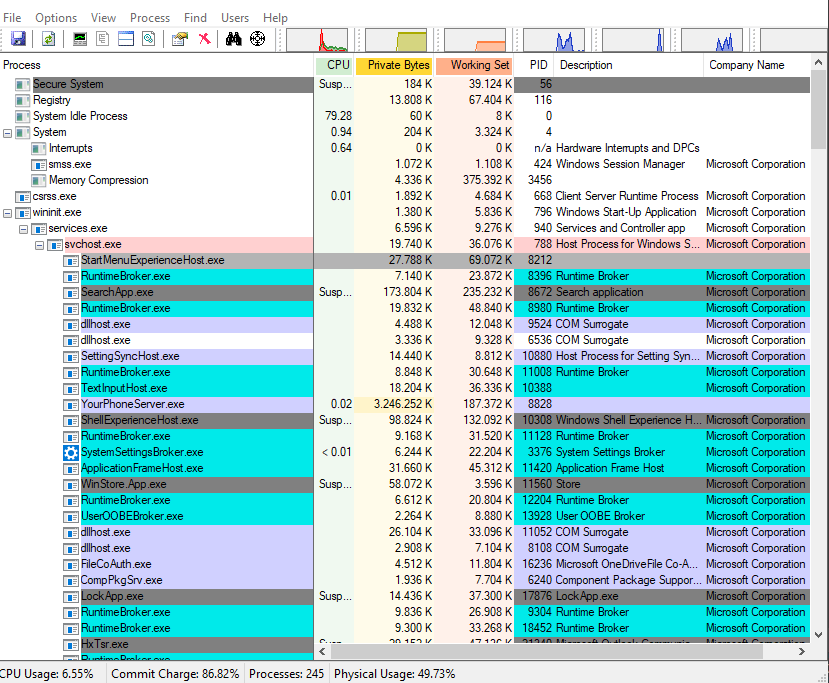
Task: Click the yellow commit history graph
Action: coord(397,40)
